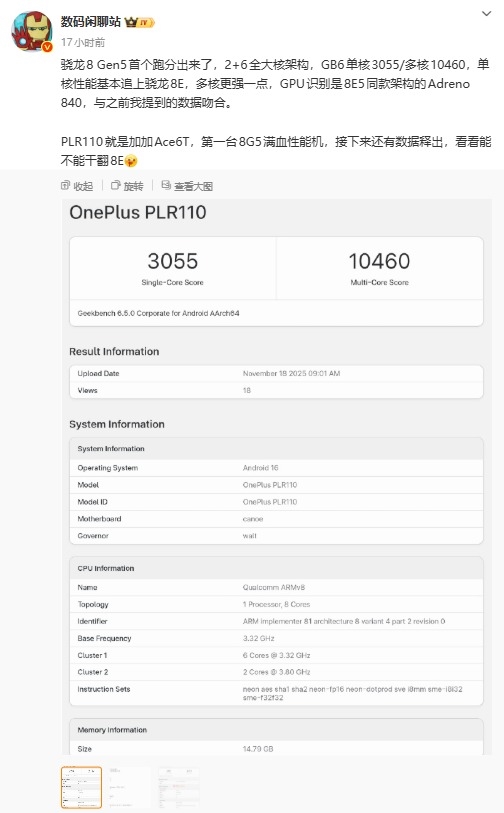Click the Governor value walt

(x=249, y=536)
